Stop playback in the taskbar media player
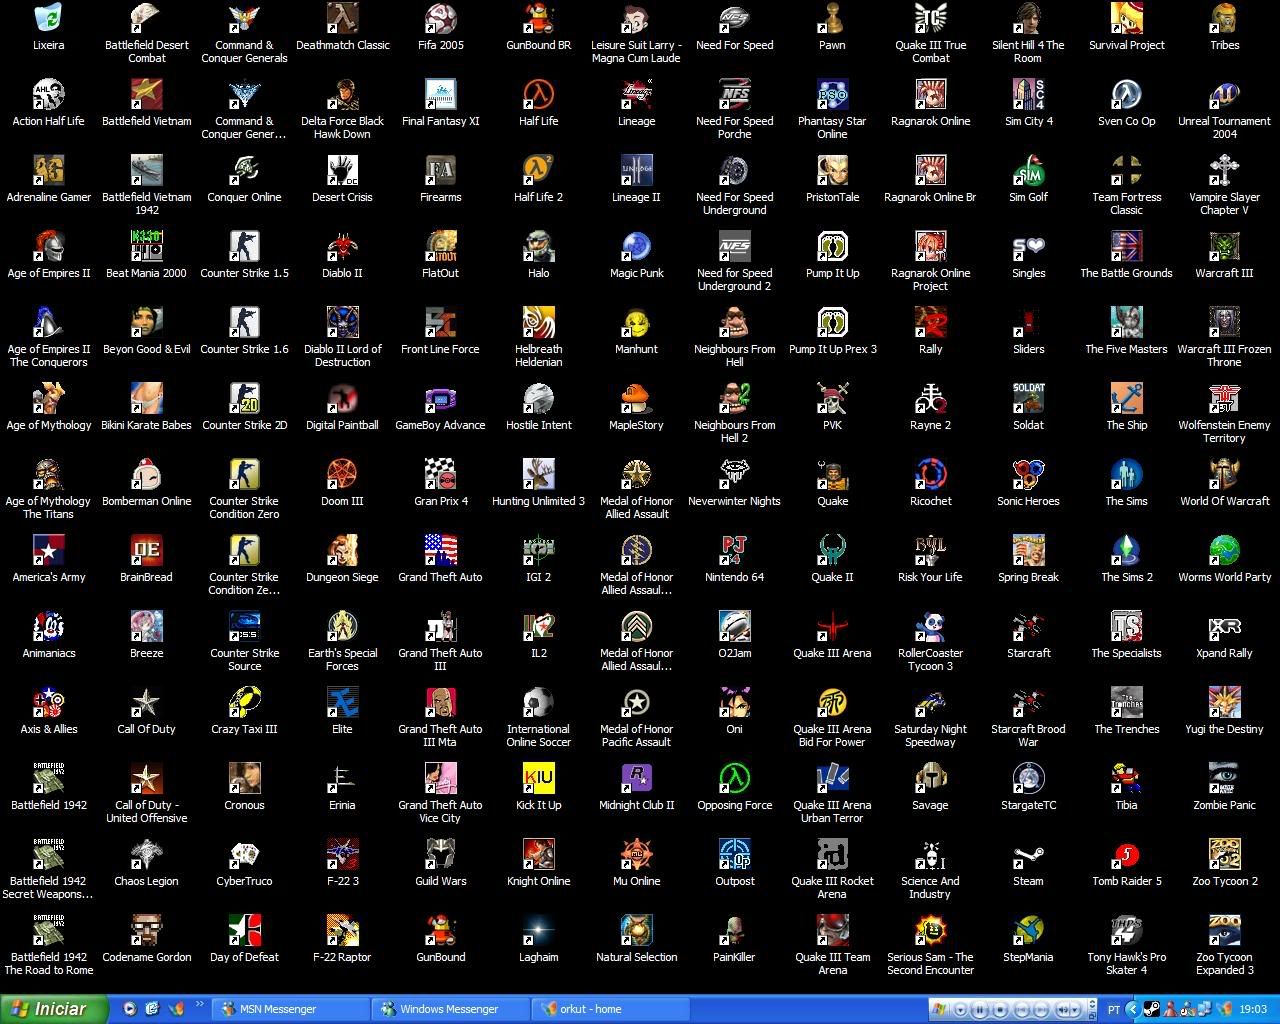Screen dimensions: 1280x1024 coord(1001,1010)
